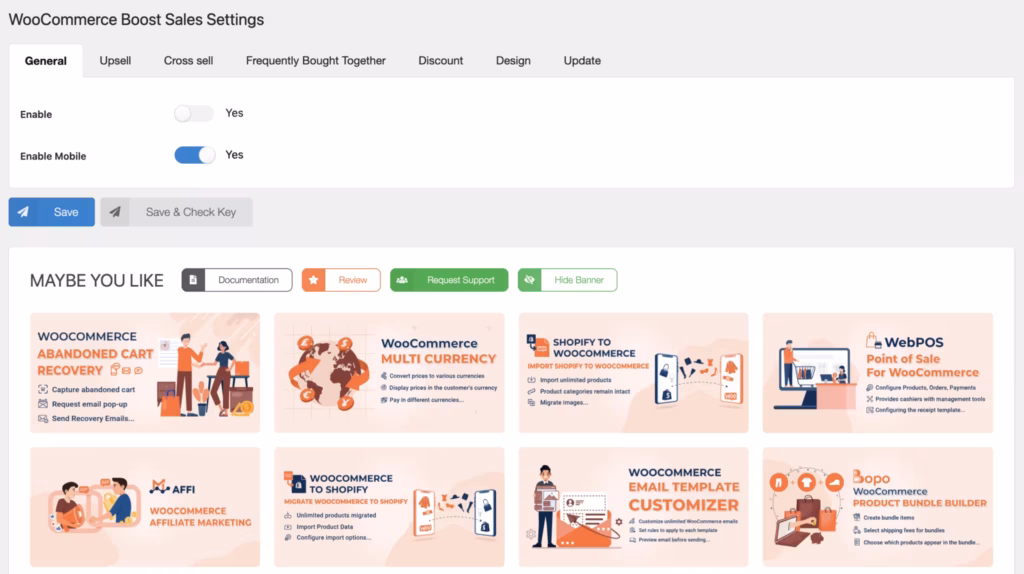This screenshot has height=574, width=1024.
Task: Open the Documentation link
Action: coord(237,280)
